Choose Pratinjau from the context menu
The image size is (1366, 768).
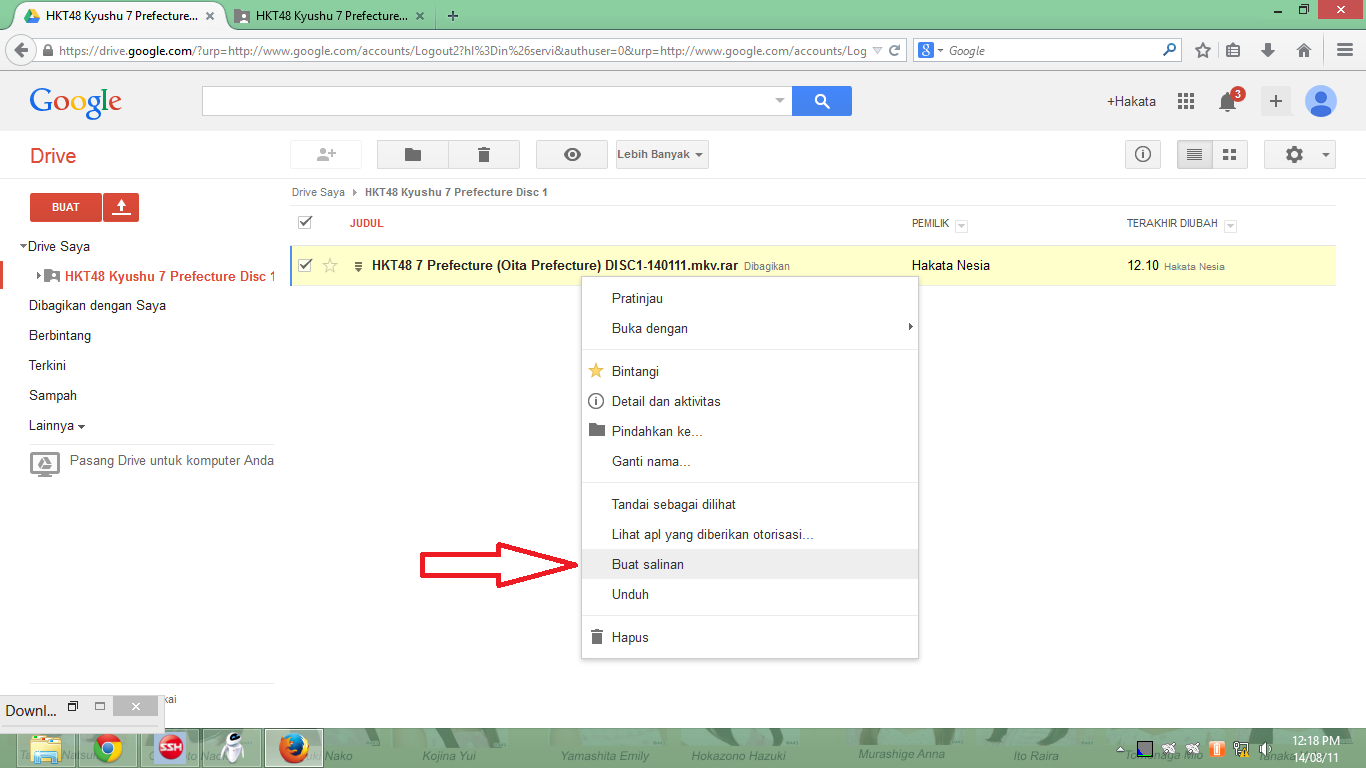pyautogui.click(x=750, y=298)
